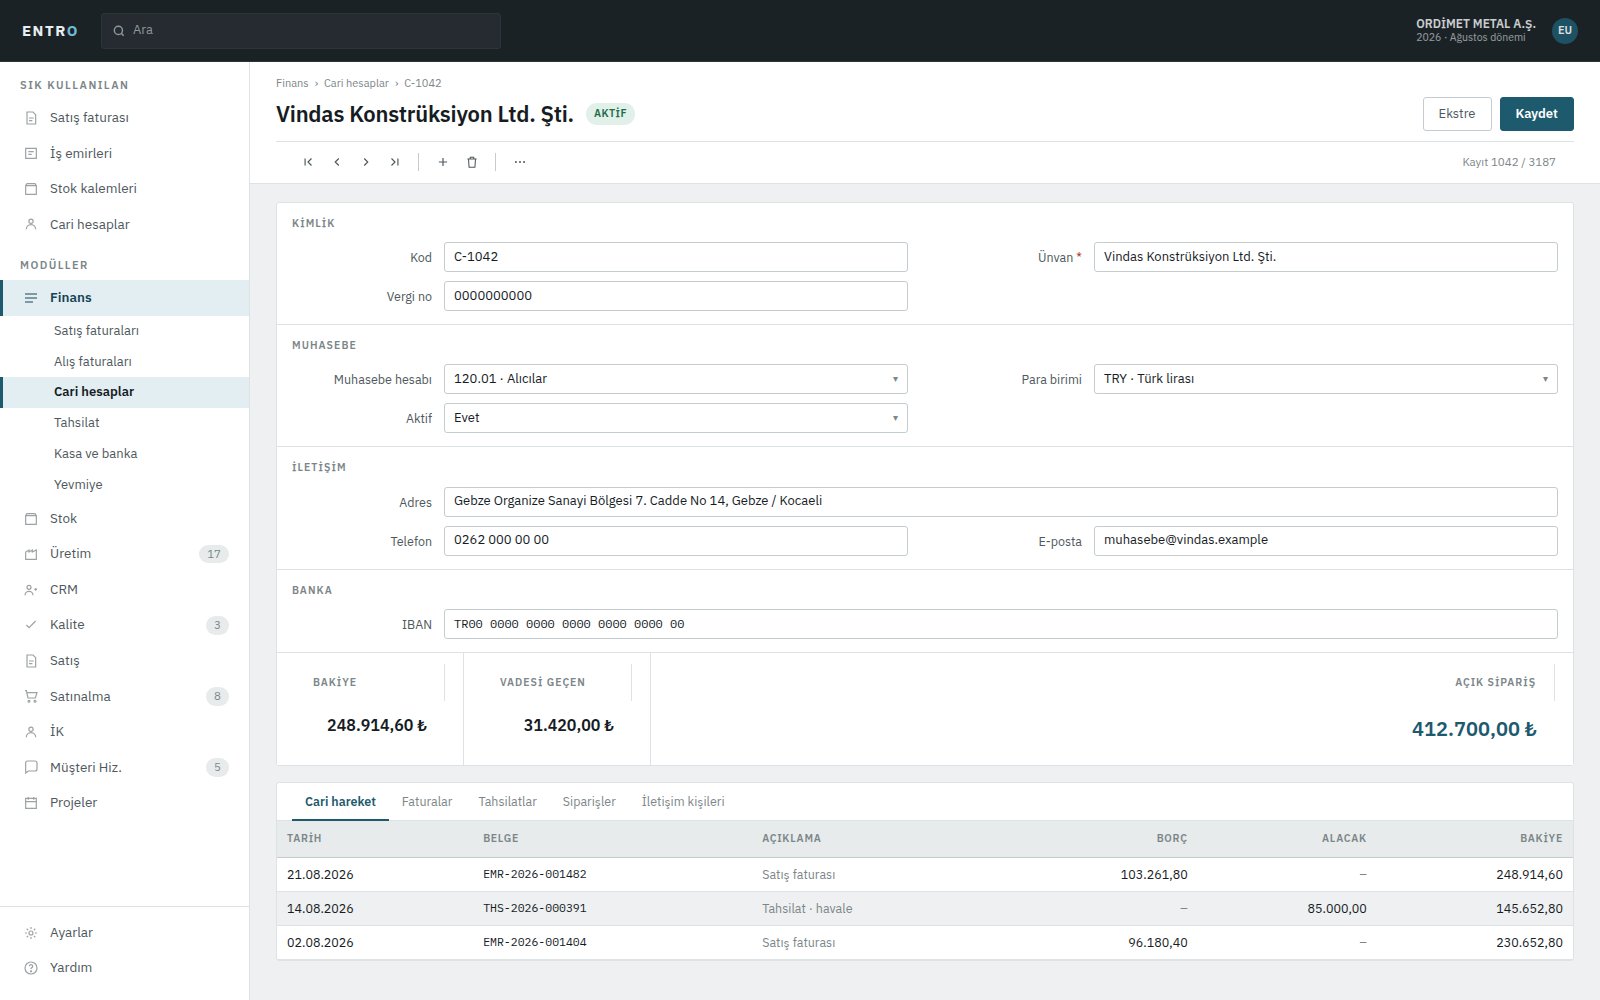Select the Projeler module

[125, 803]
